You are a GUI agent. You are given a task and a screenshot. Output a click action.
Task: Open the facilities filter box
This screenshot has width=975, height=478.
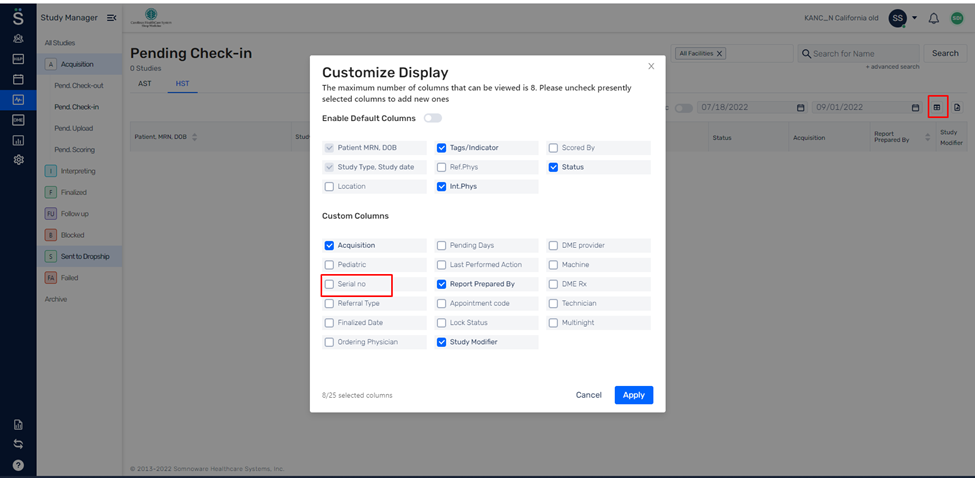coord(732,54)
